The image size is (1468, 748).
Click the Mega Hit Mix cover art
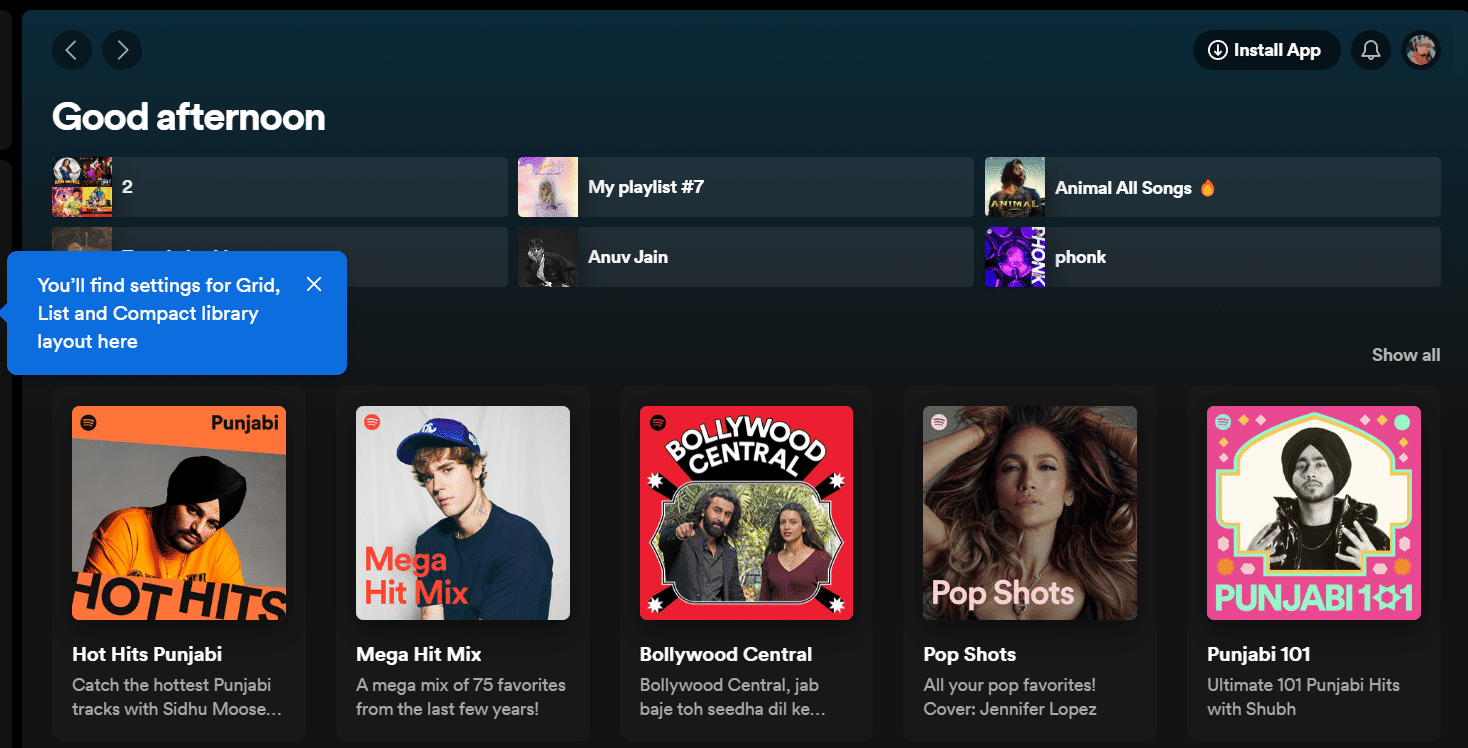click(x=463, y=513)
